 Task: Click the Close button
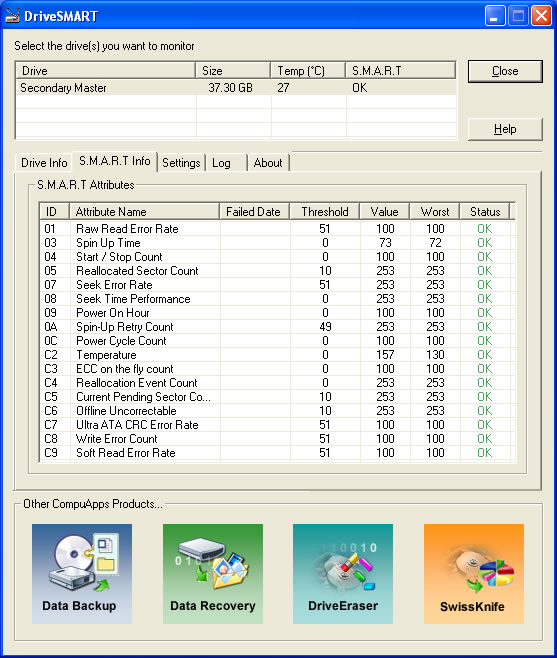point(505,71)
